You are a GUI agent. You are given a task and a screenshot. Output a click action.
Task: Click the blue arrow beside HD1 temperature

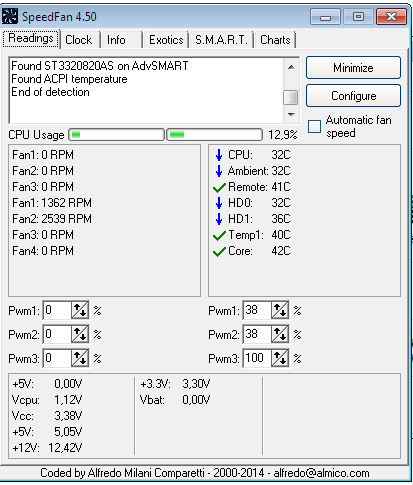coord(219,219)
